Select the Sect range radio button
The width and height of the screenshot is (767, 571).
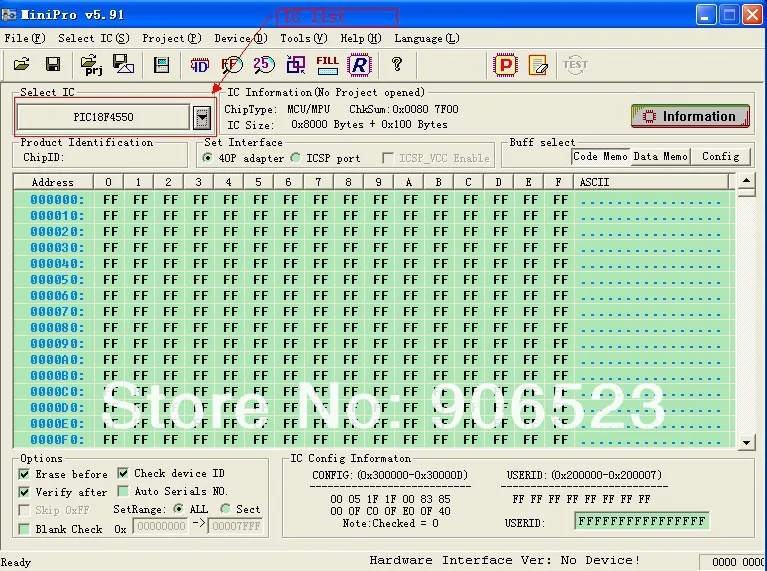tap(226, 509)
